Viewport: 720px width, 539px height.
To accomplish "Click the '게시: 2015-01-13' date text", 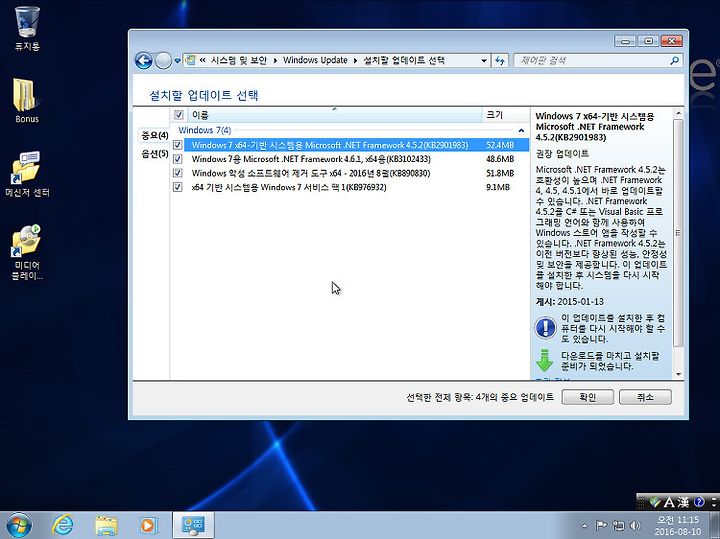I will click(x=569, y=302).
